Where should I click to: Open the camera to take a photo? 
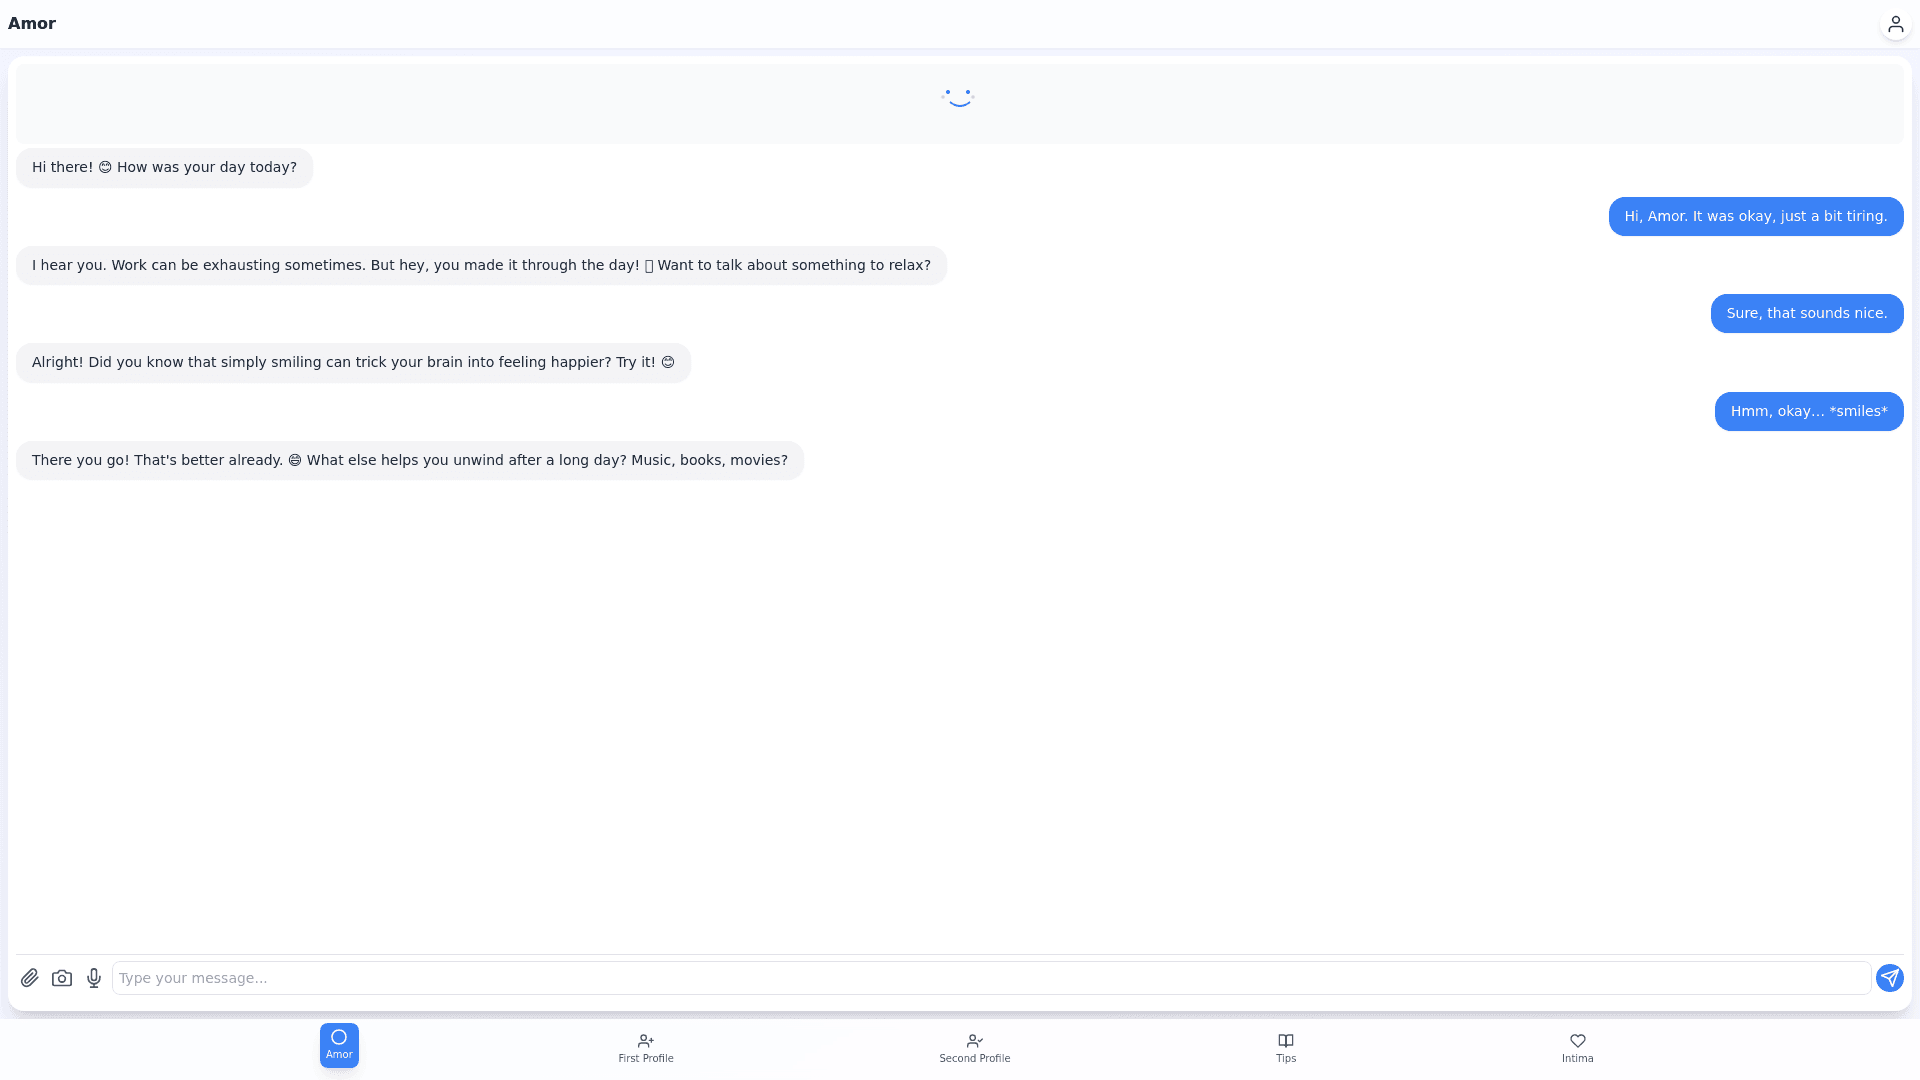pos(62,978)
